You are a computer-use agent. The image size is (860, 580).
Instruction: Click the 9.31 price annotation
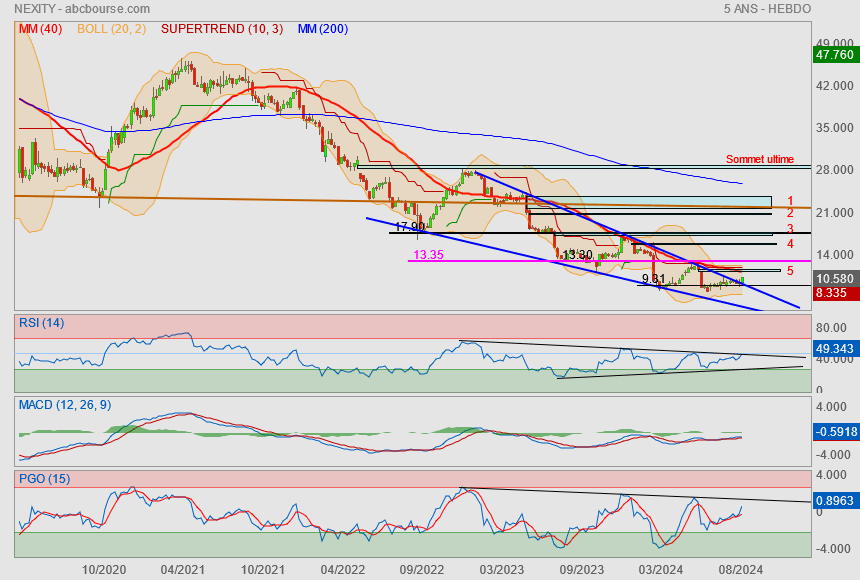[x=653, y=279]
